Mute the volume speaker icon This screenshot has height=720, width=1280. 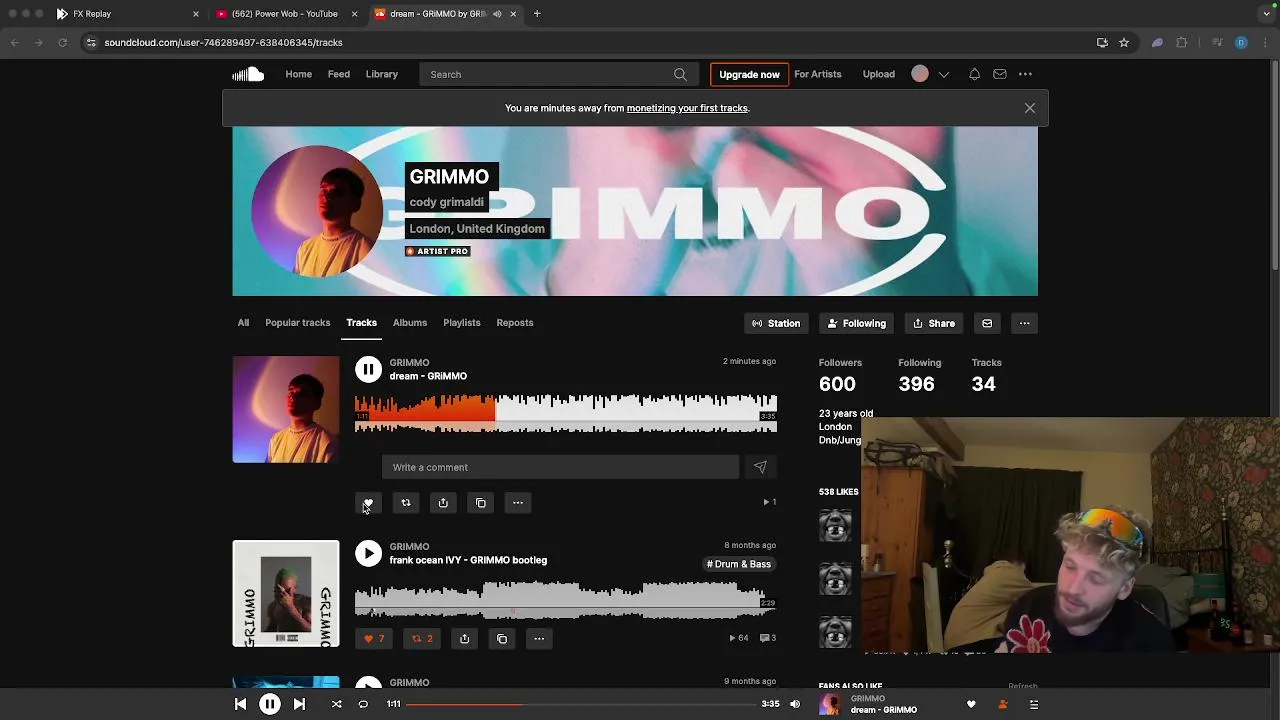[795, 704]
